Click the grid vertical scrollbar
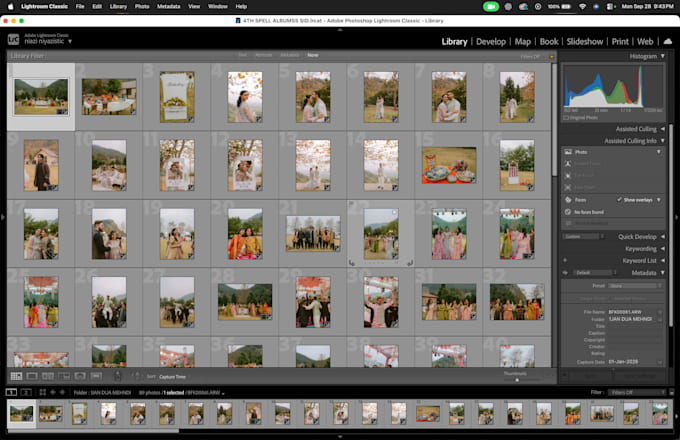 (554, 120)
